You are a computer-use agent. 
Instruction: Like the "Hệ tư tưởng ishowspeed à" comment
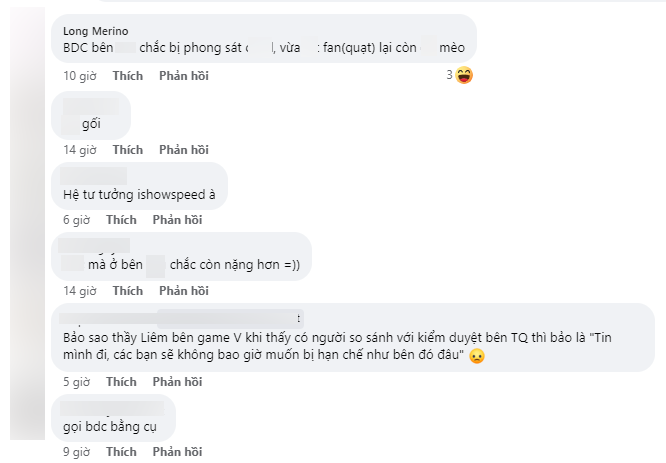121,220
